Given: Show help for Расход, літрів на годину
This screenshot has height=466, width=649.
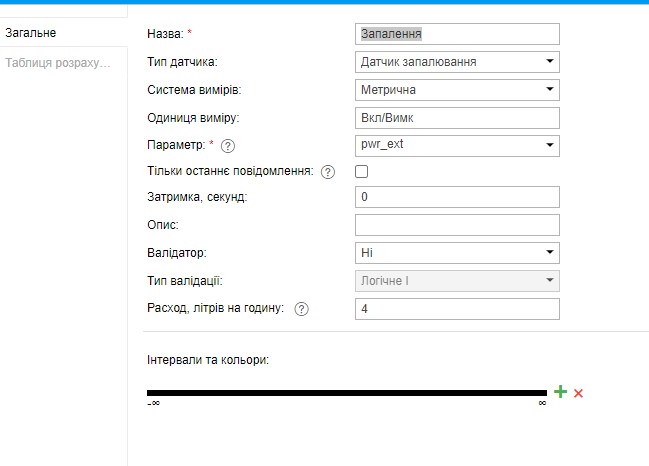Looking at the screenshot, I should point(302,309).
